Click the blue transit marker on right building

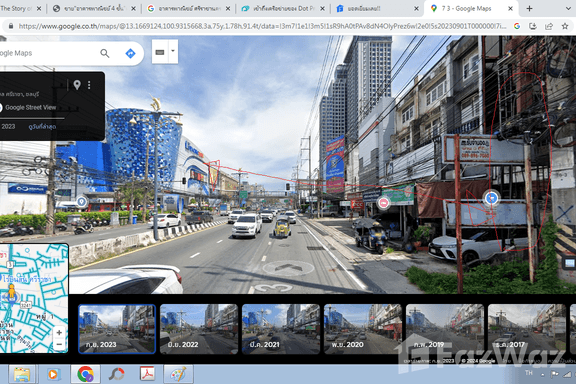tap(491, 198)
